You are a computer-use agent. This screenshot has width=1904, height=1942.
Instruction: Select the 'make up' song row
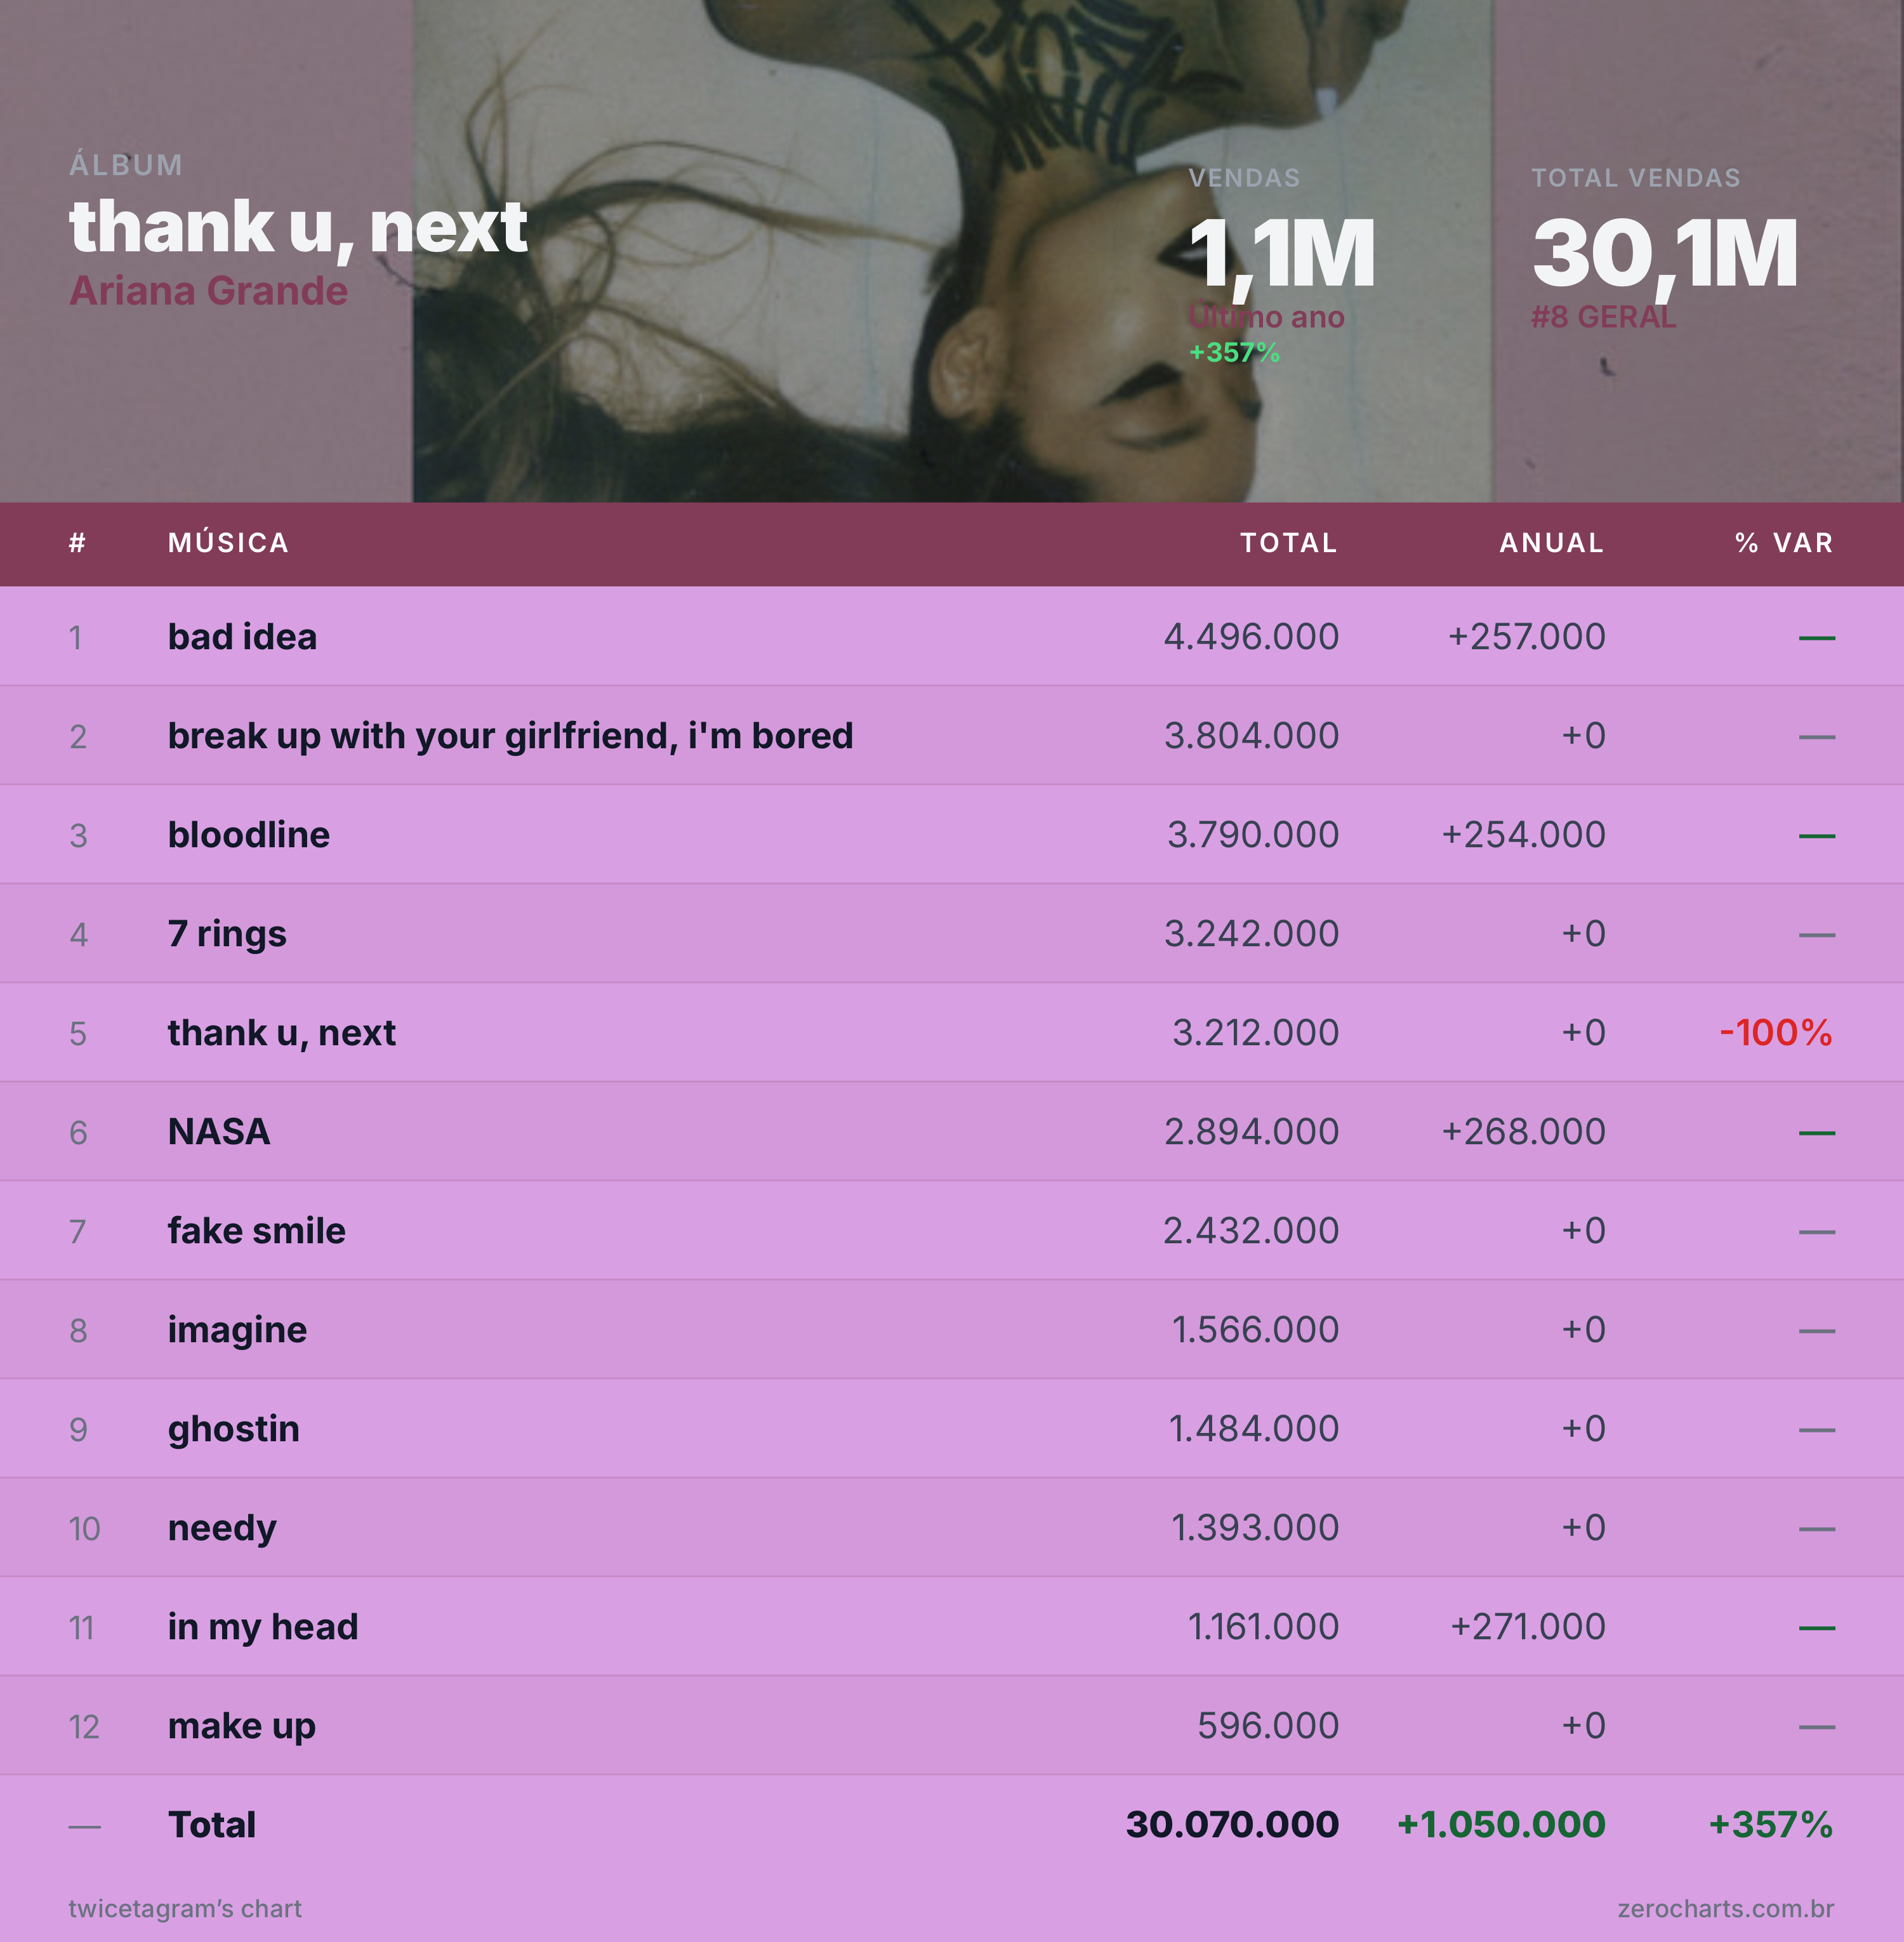pyautogui.click(x=952, y=1725)
